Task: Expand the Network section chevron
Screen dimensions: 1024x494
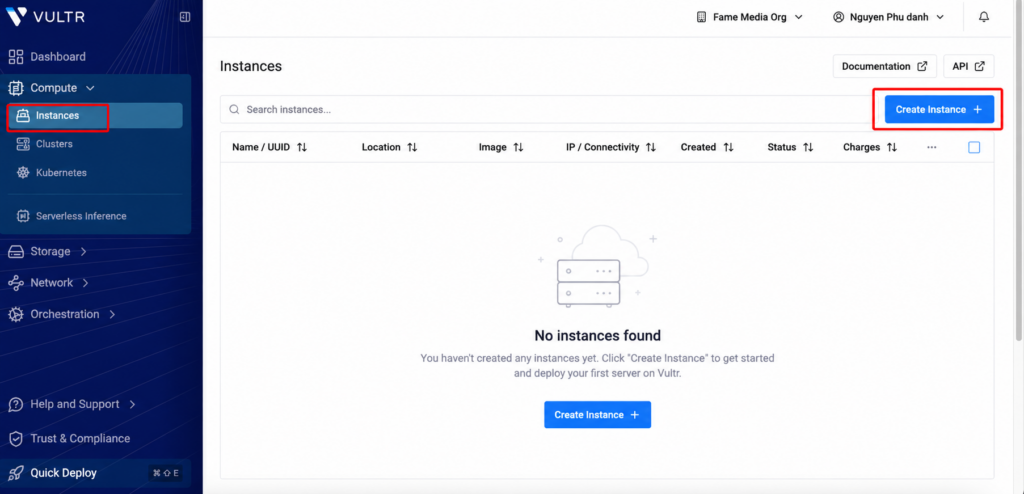Action: click(86, 283)
